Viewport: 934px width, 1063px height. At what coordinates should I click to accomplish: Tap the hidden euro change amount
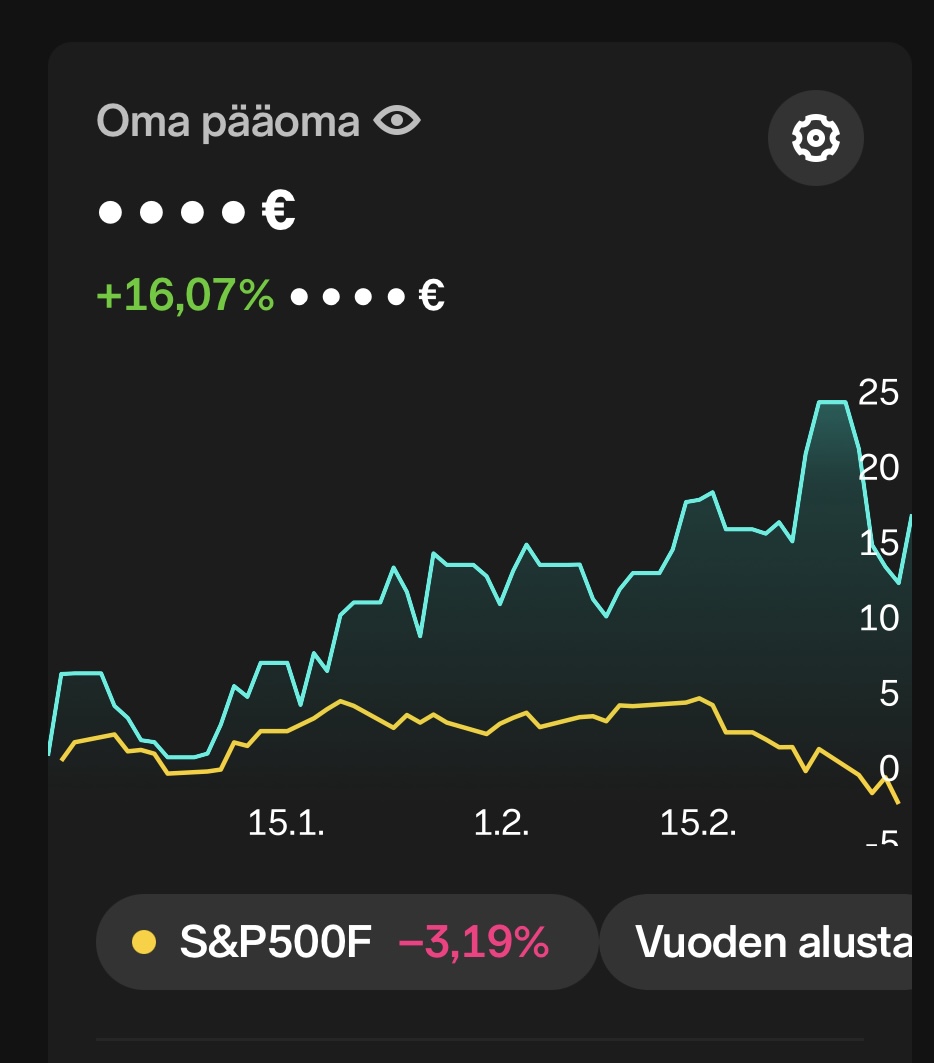[x=366, y=296]
